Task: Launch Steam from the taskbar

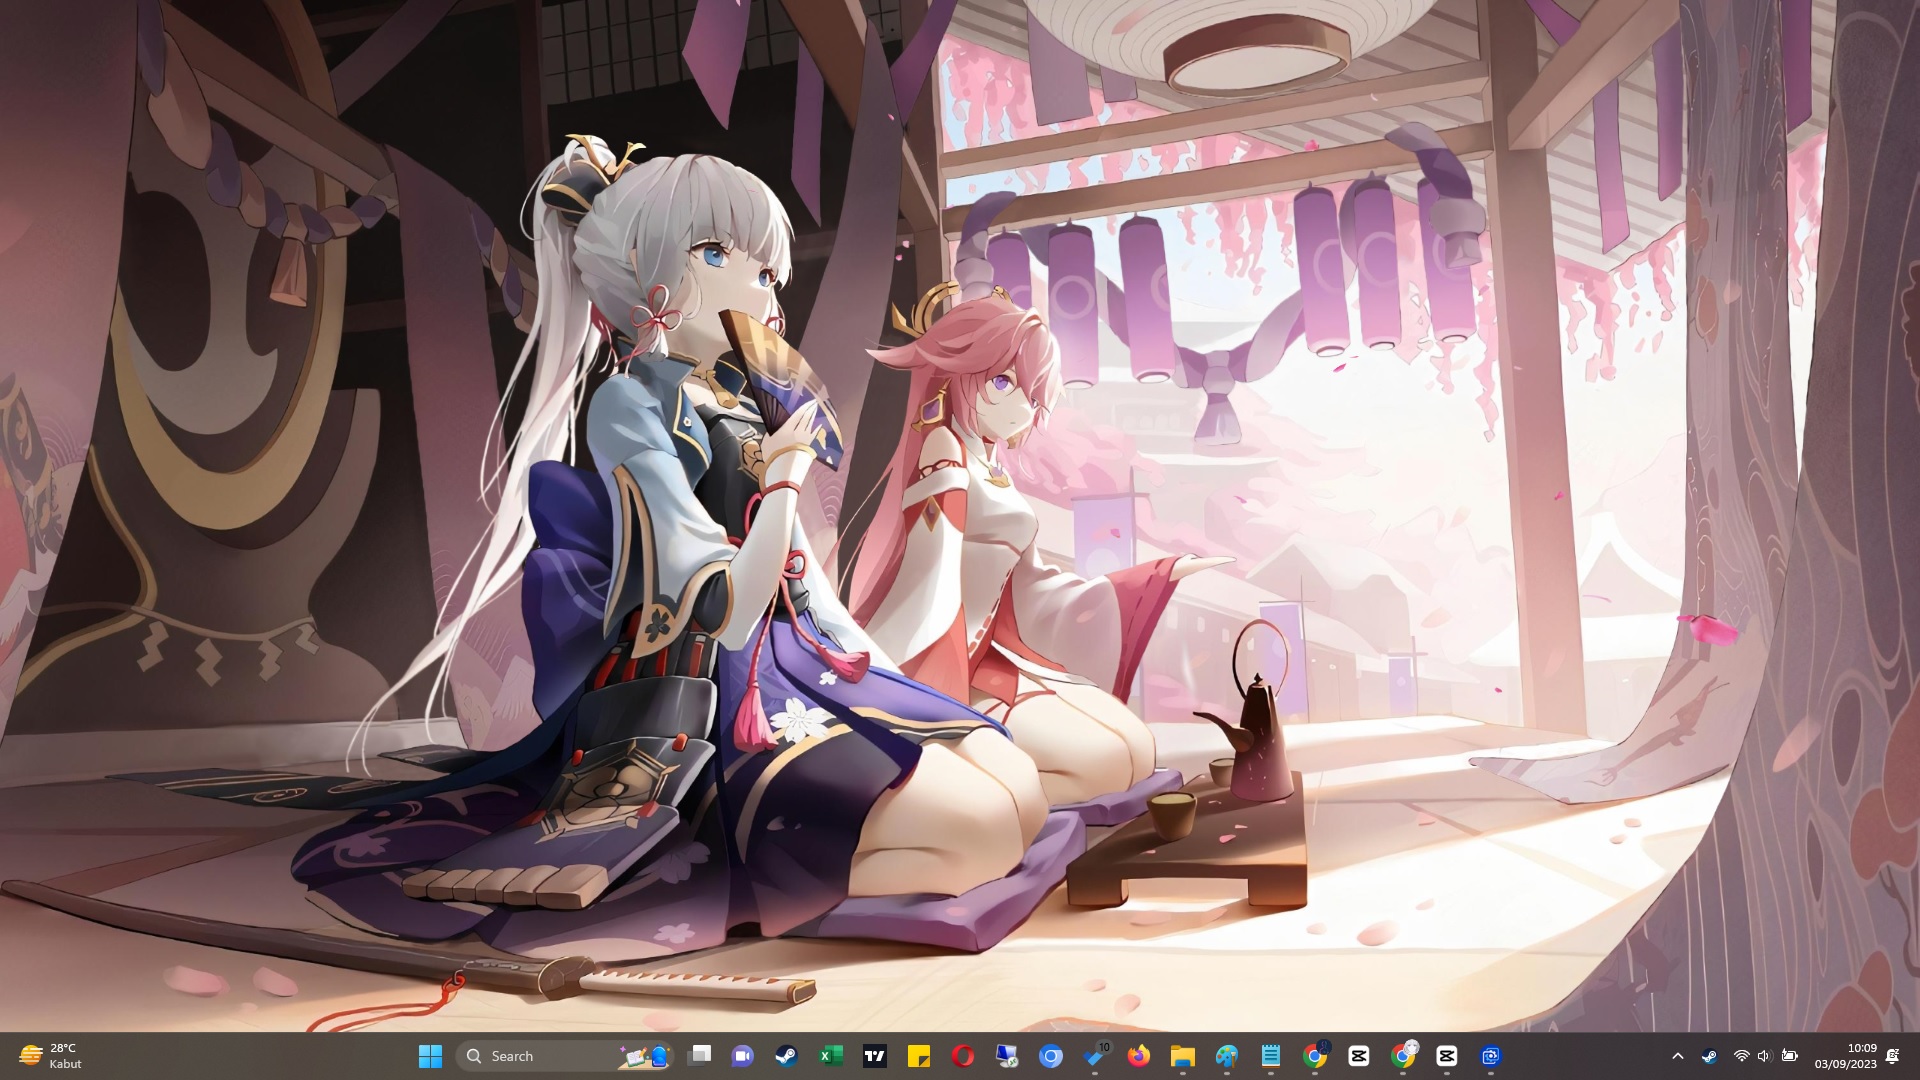Action: coord(787,1056)
